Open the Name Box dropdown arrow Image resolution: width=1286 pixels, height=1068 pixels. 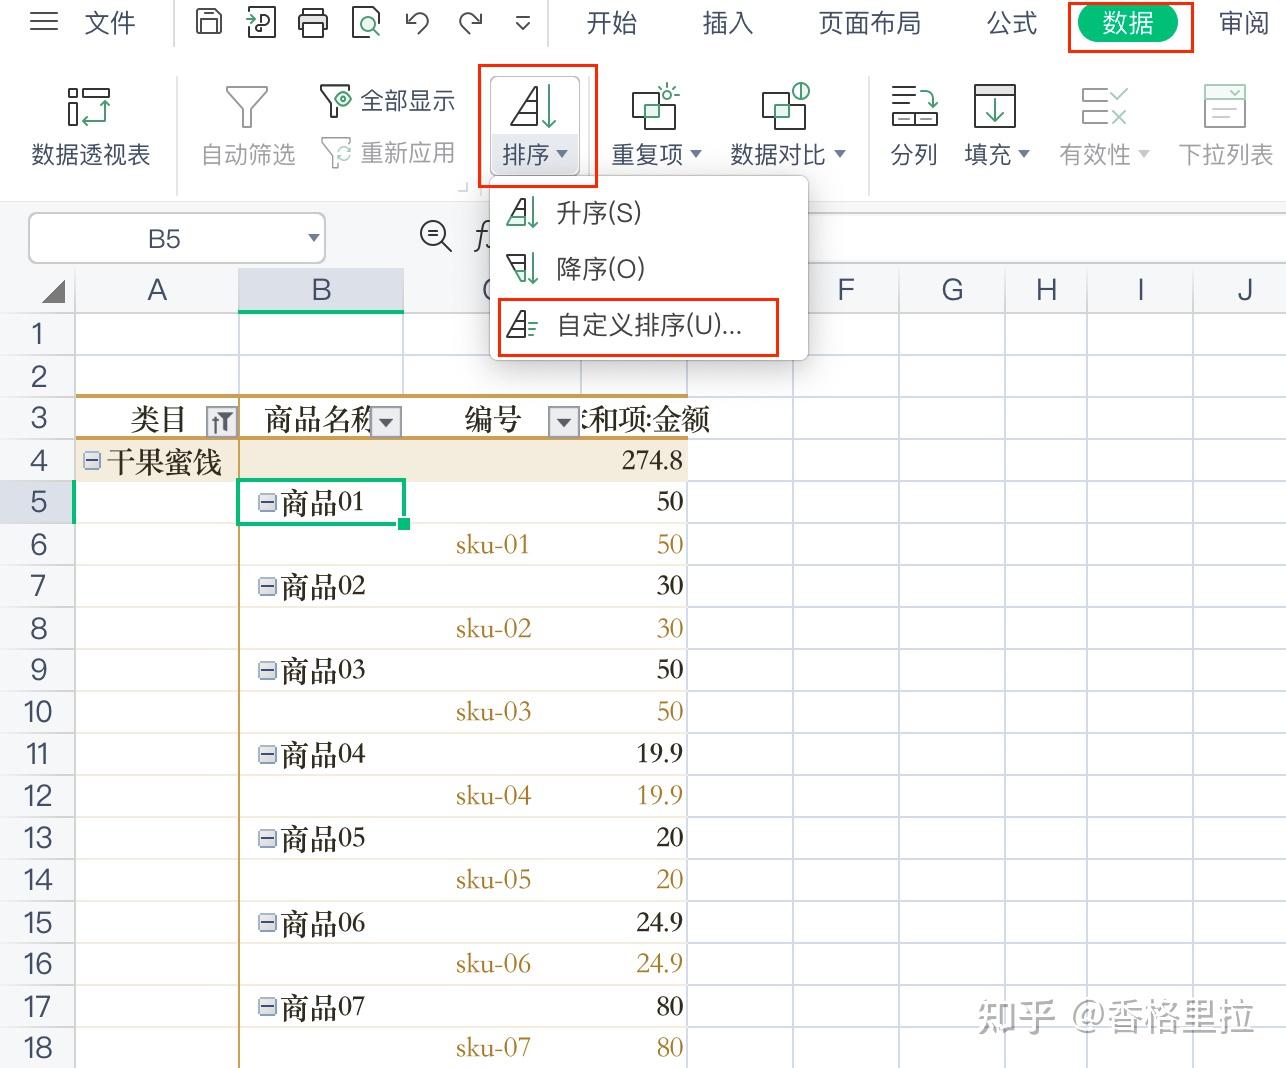point(313,239)
